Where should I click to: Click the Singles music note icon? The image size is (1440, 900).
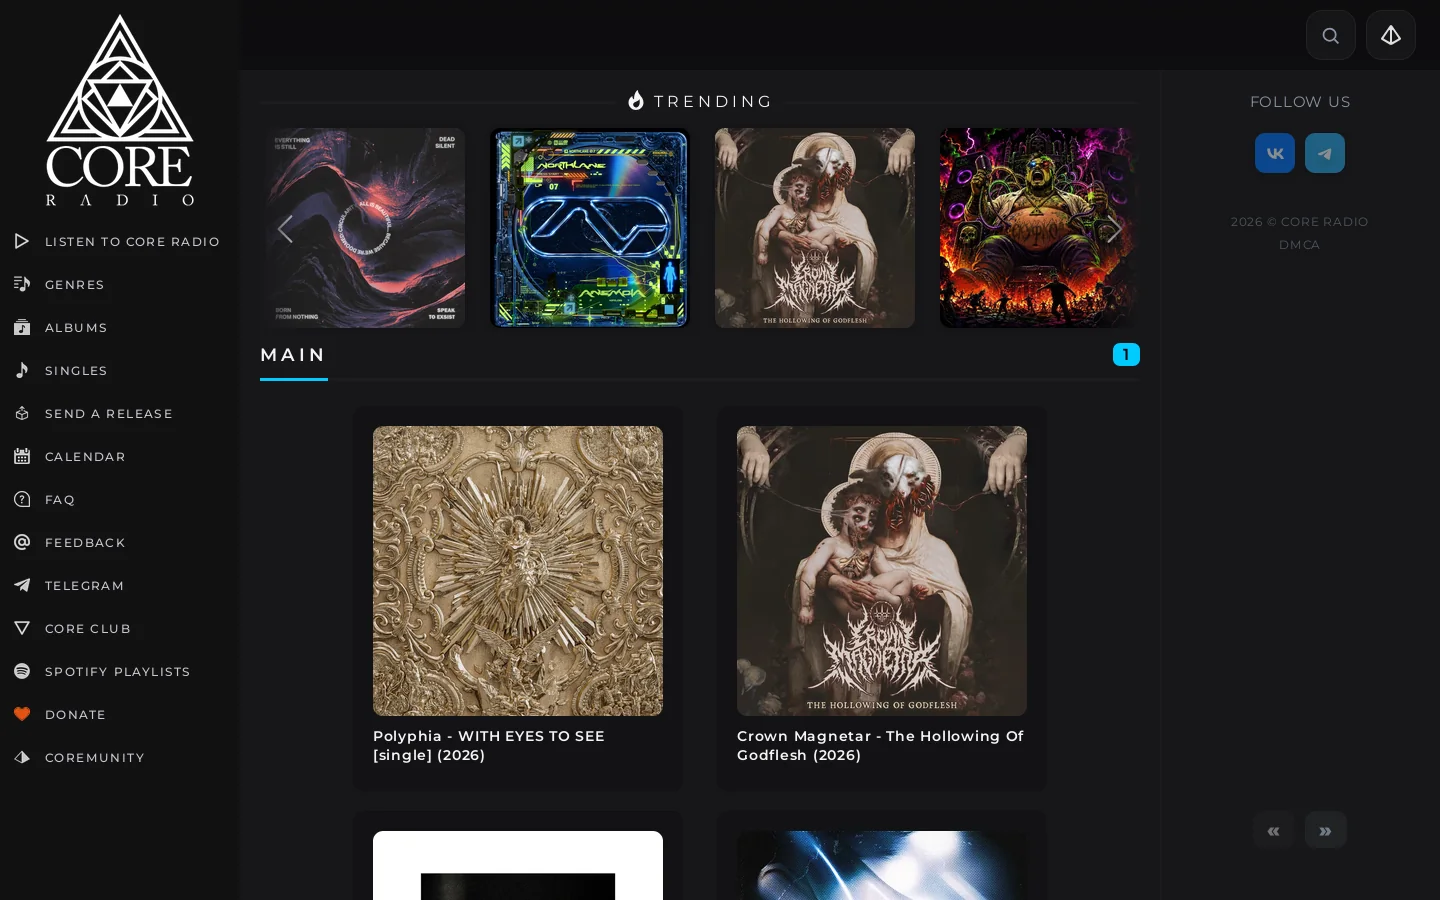[22, 370]
